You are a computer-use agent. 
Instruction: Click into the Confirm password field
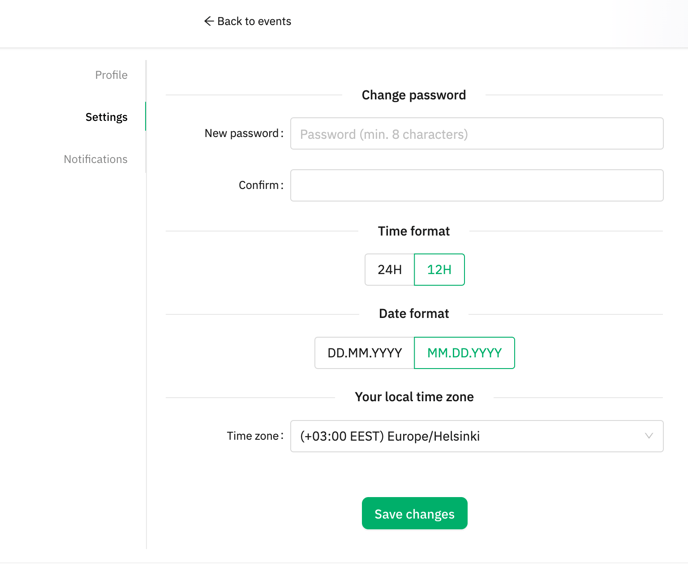477,185
